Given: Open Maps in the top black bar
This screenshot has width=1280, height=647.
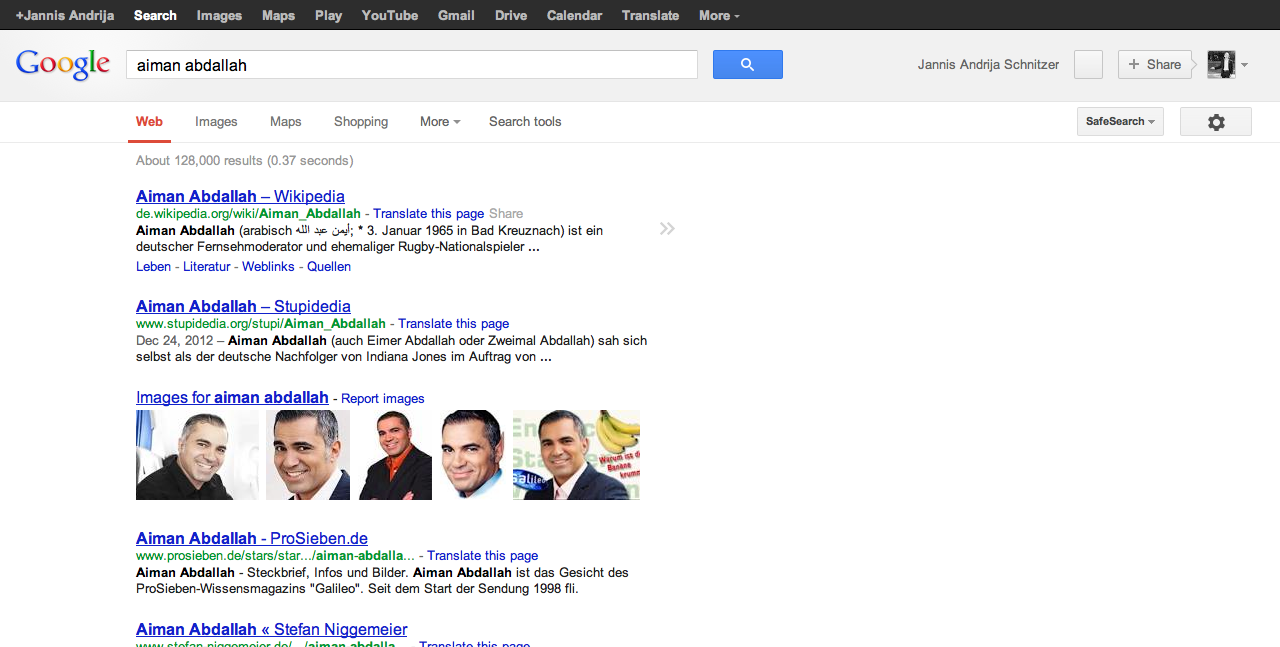Looking at the screenshot, I should 278,15.
